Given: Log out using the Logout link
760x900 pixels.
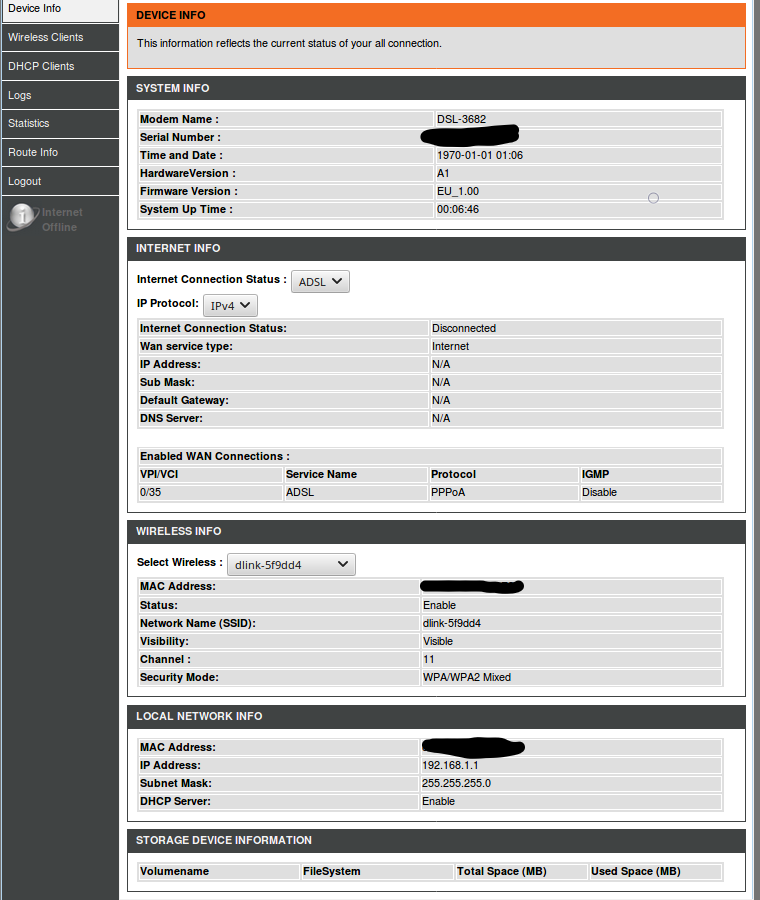Looking at the screenshot, I should click(x=25, y=181).
